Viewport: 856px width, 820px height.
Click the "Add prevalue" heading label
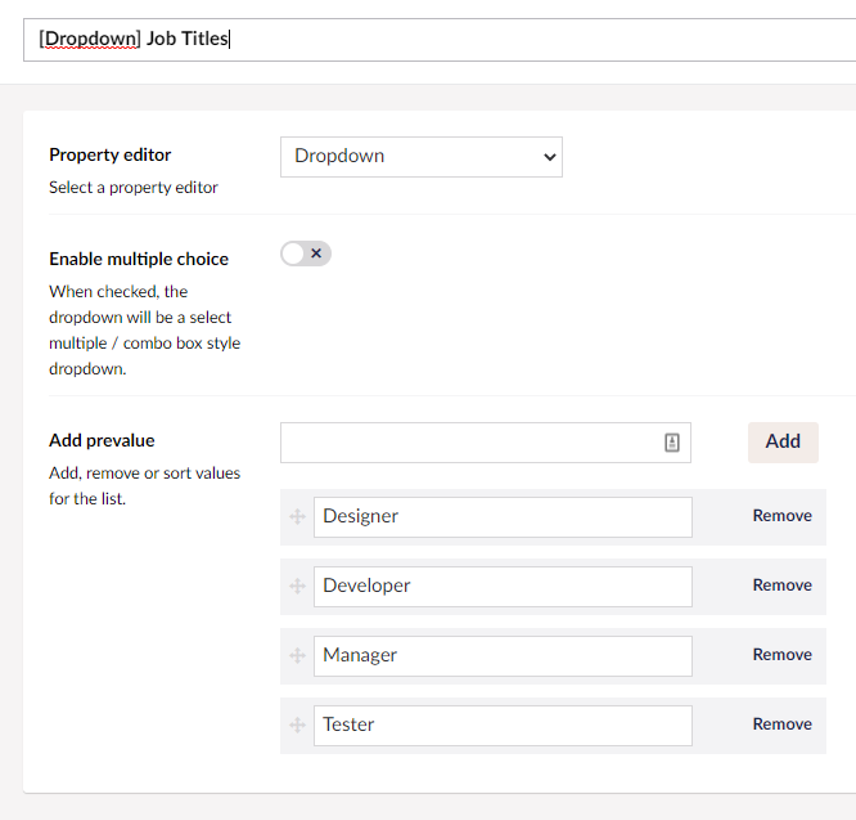coord(102,440)
